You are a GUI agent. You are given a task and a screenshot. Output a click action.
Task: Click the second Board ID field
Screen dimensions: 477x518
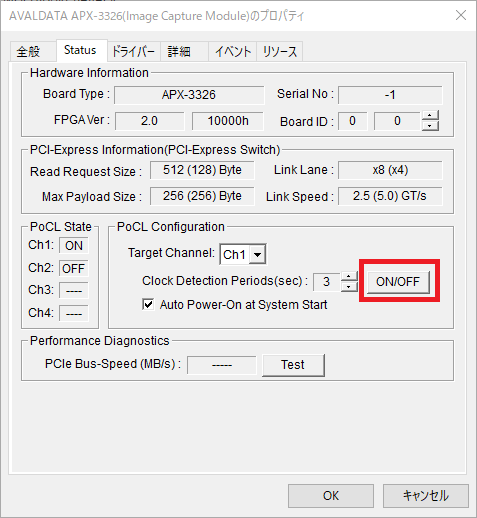(397, 121)
